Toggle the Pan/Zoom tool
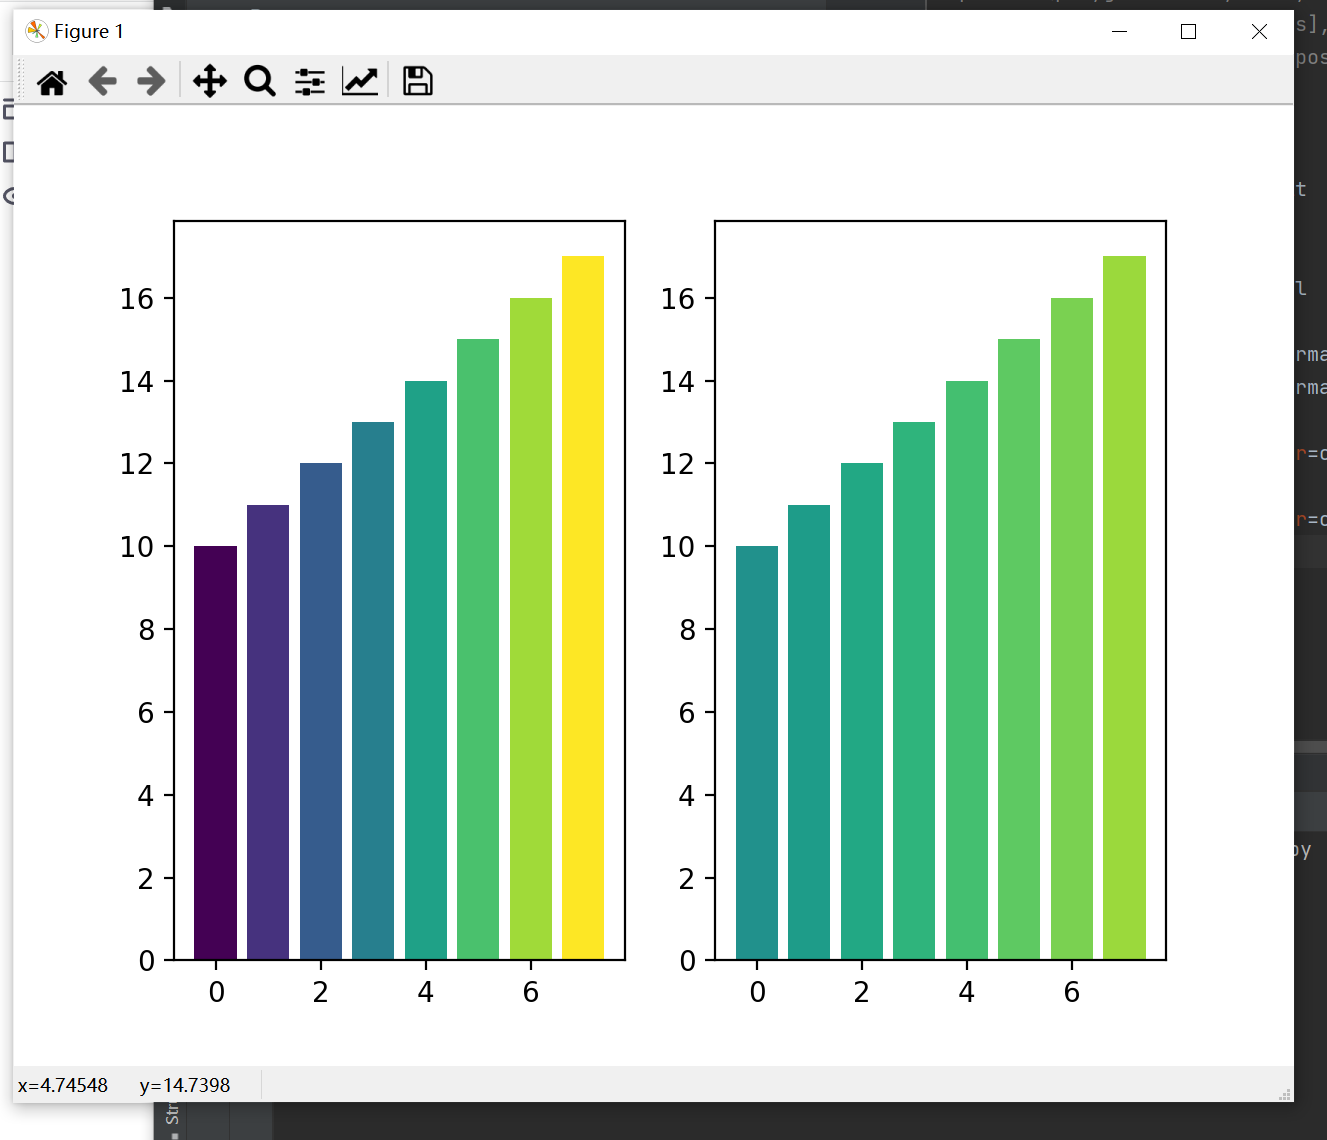The height and width of the screenshot is (1140, 1327). tap(208, 81)
